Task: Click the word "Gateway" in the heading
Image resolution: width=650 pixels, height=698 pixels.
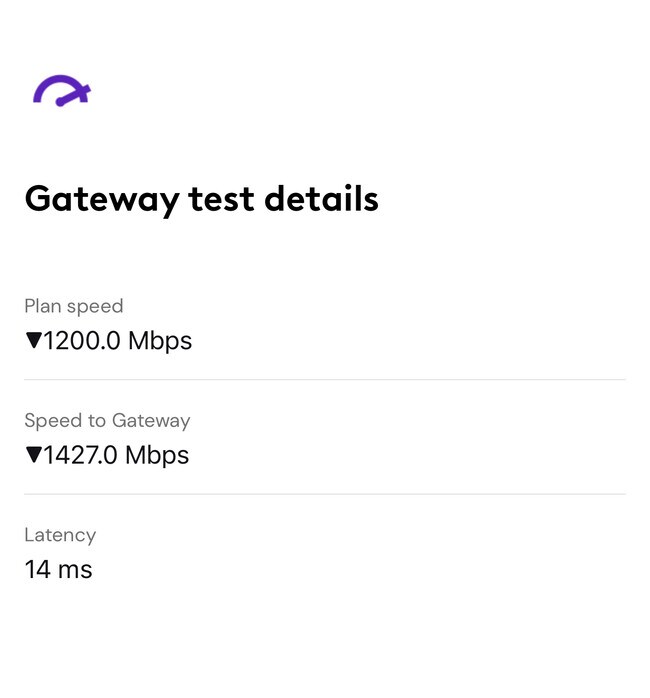Action: pyautogui.click(x=101, y=199)
